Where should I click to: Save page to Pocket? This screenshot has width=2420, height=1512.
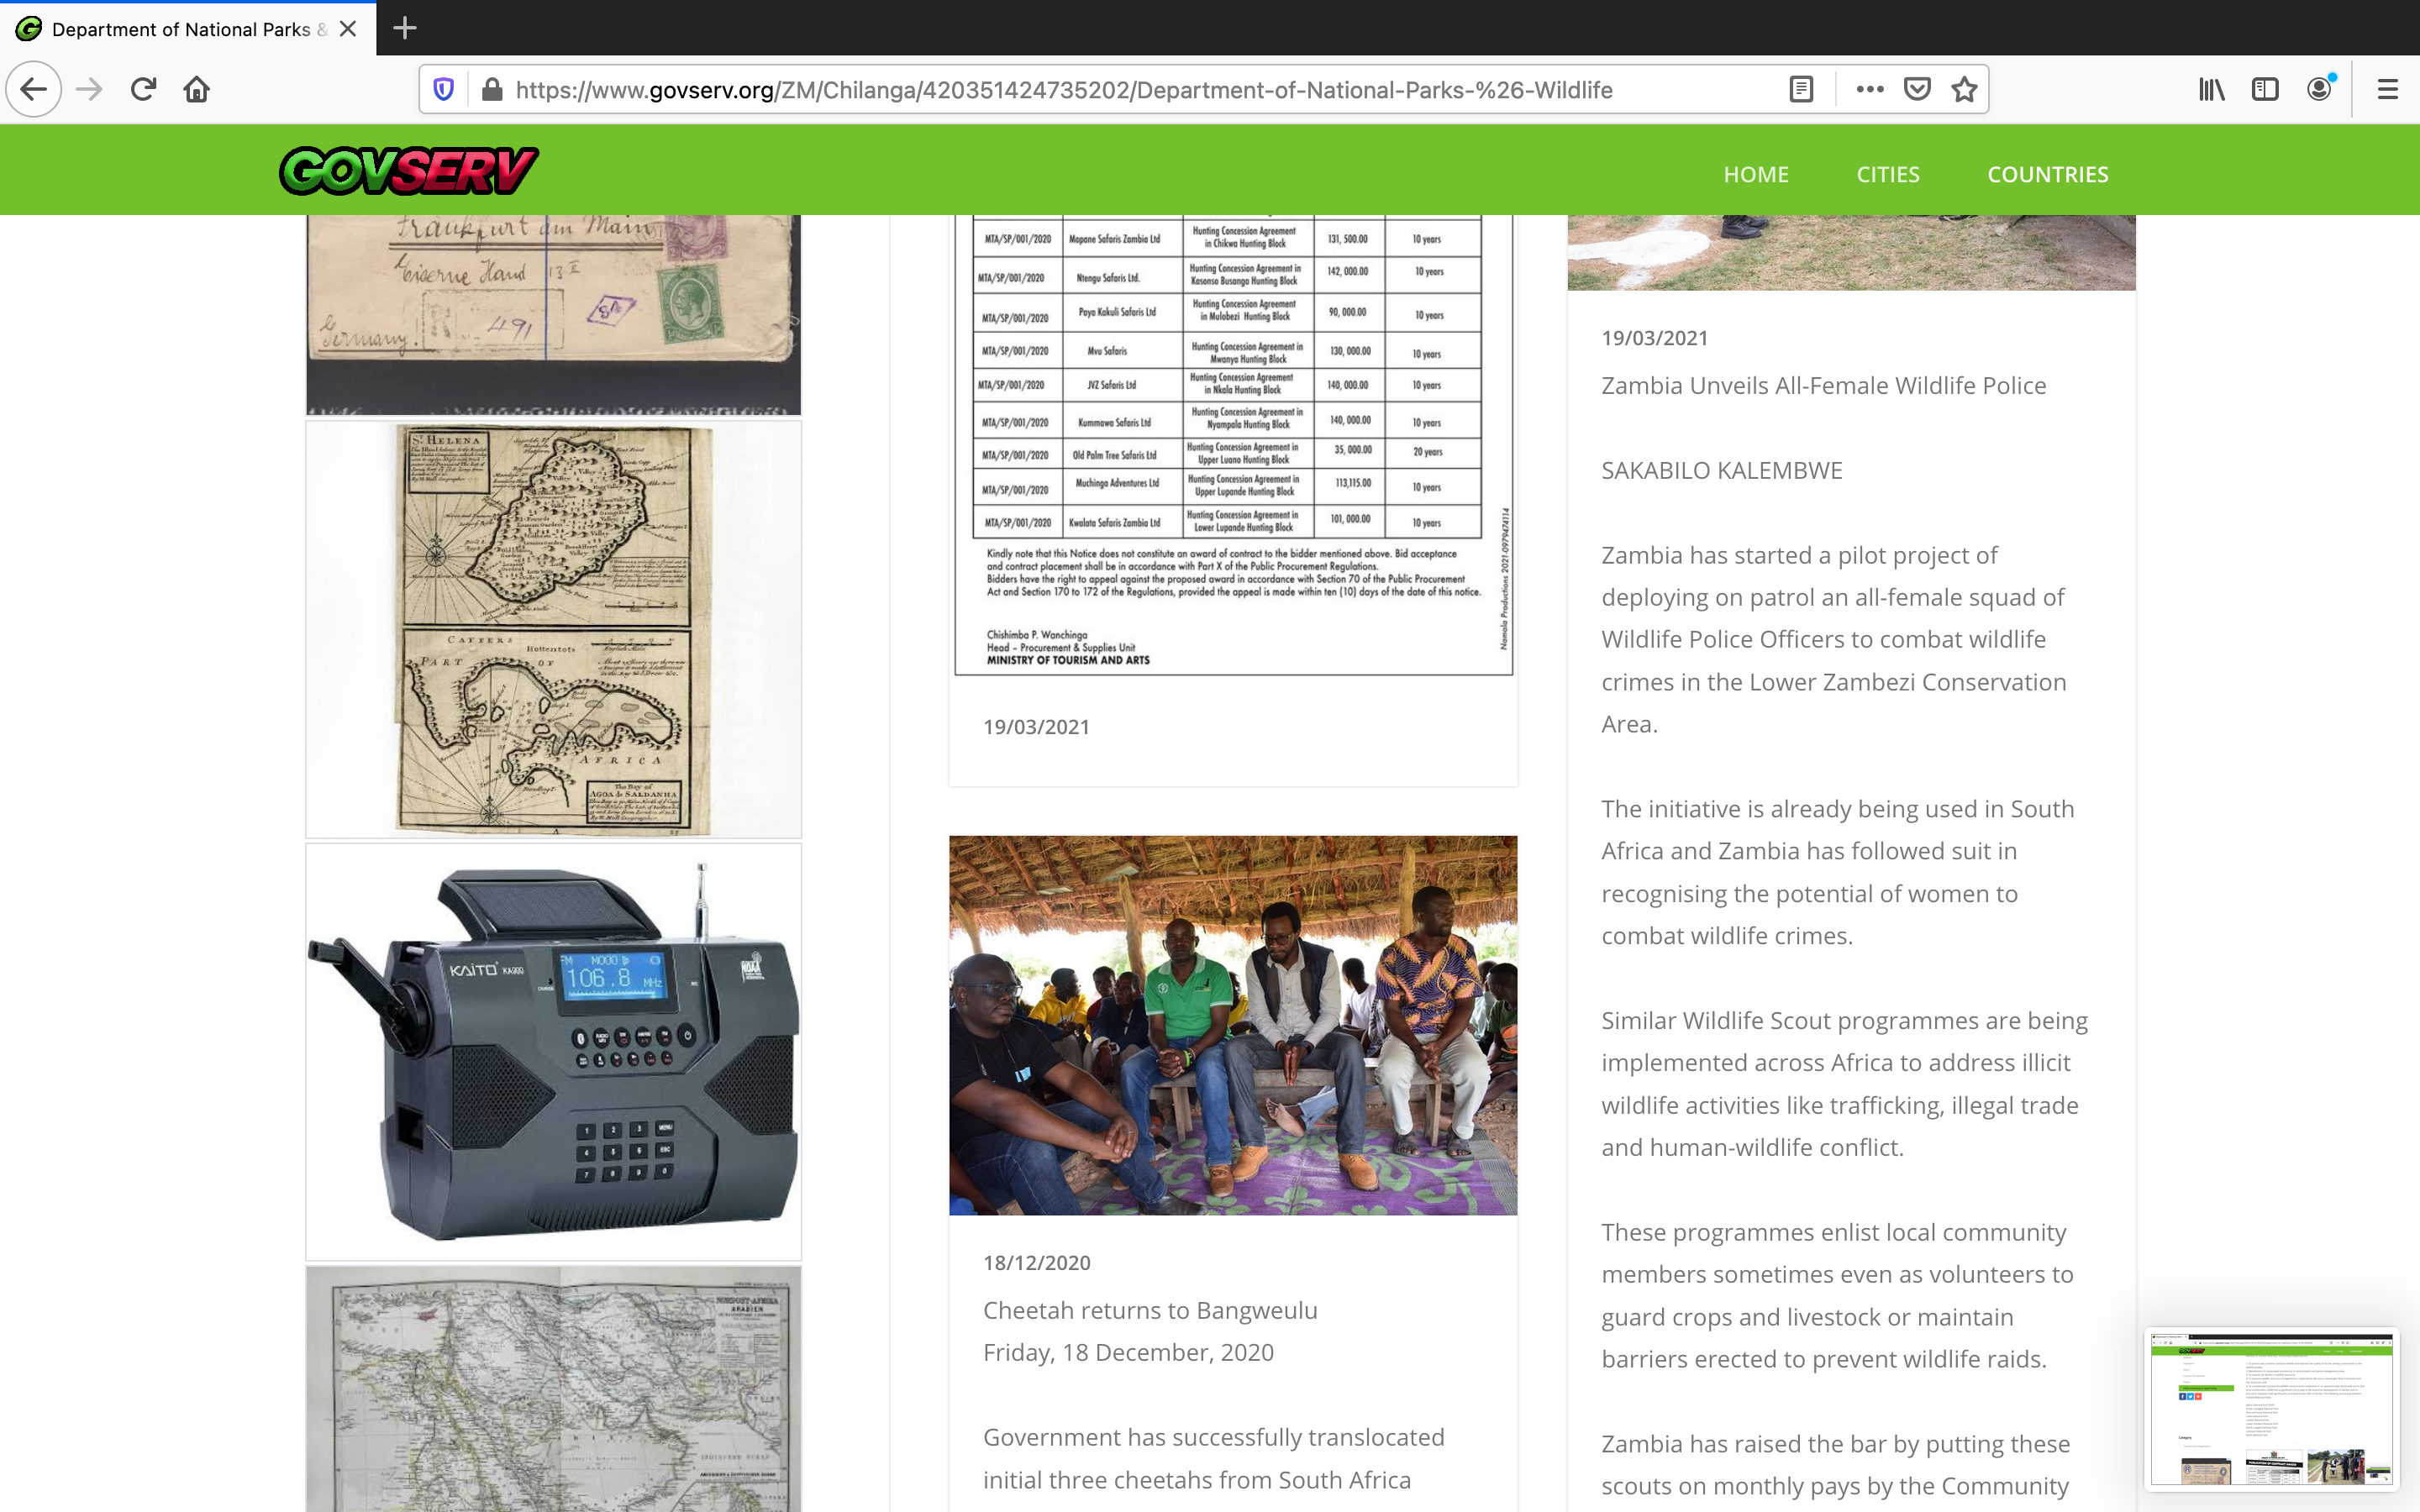(x=1917, y=90)
